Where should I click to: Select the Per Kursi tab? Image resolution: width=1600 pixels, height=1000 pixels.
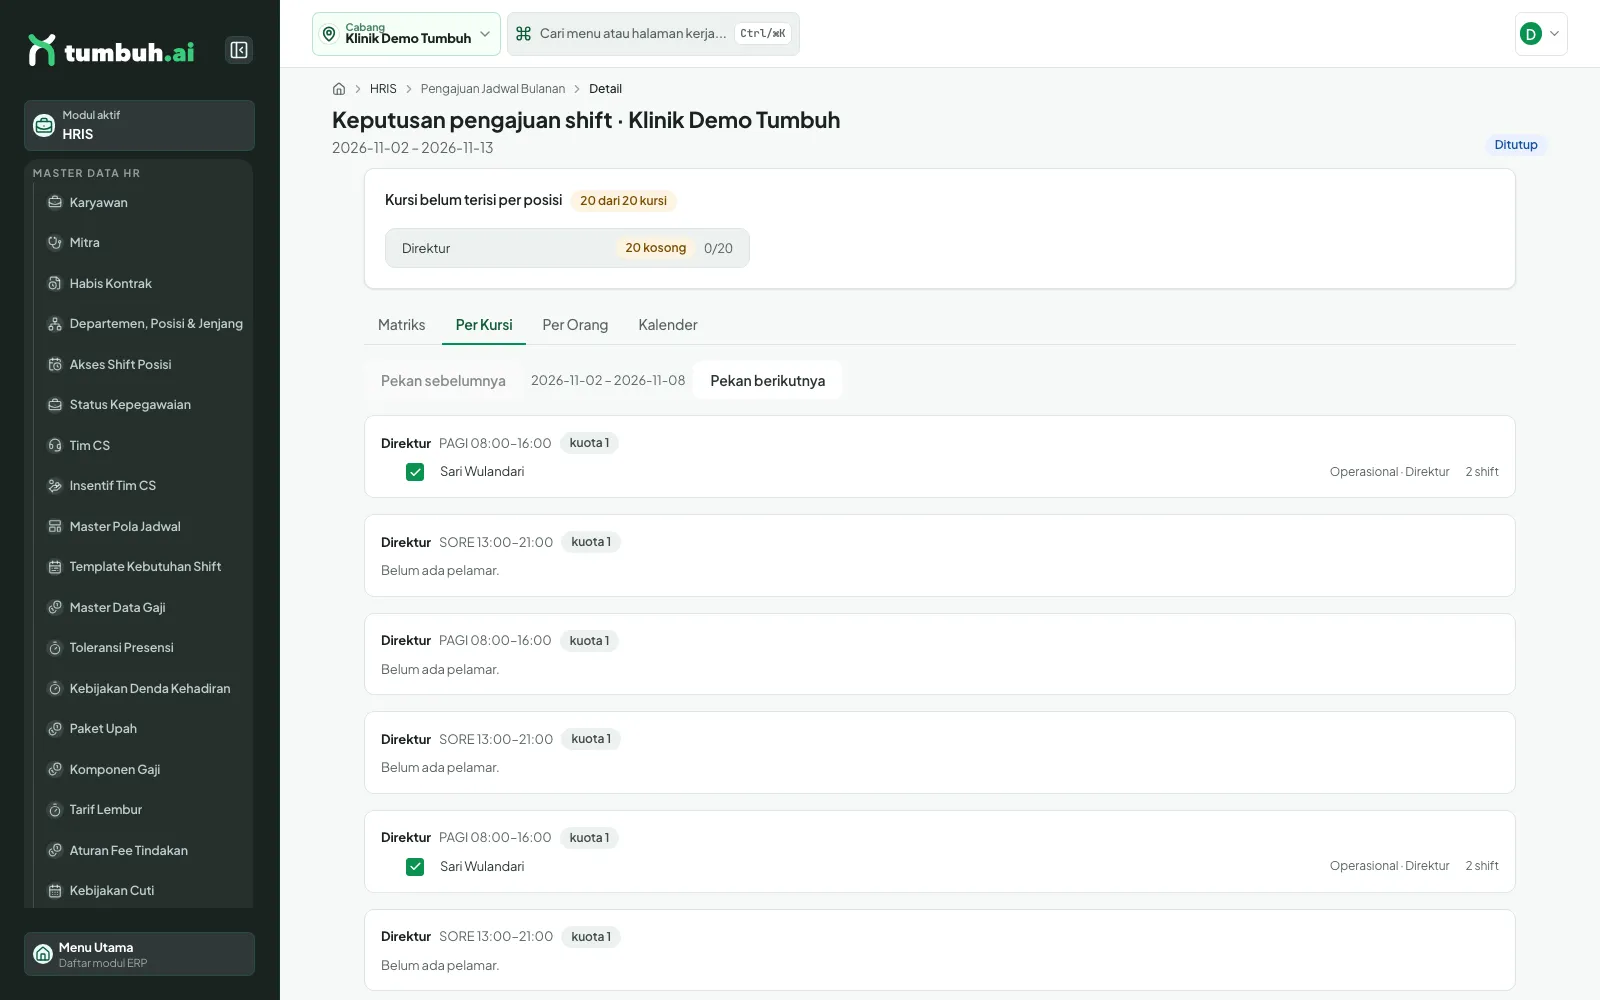(484, 325)
